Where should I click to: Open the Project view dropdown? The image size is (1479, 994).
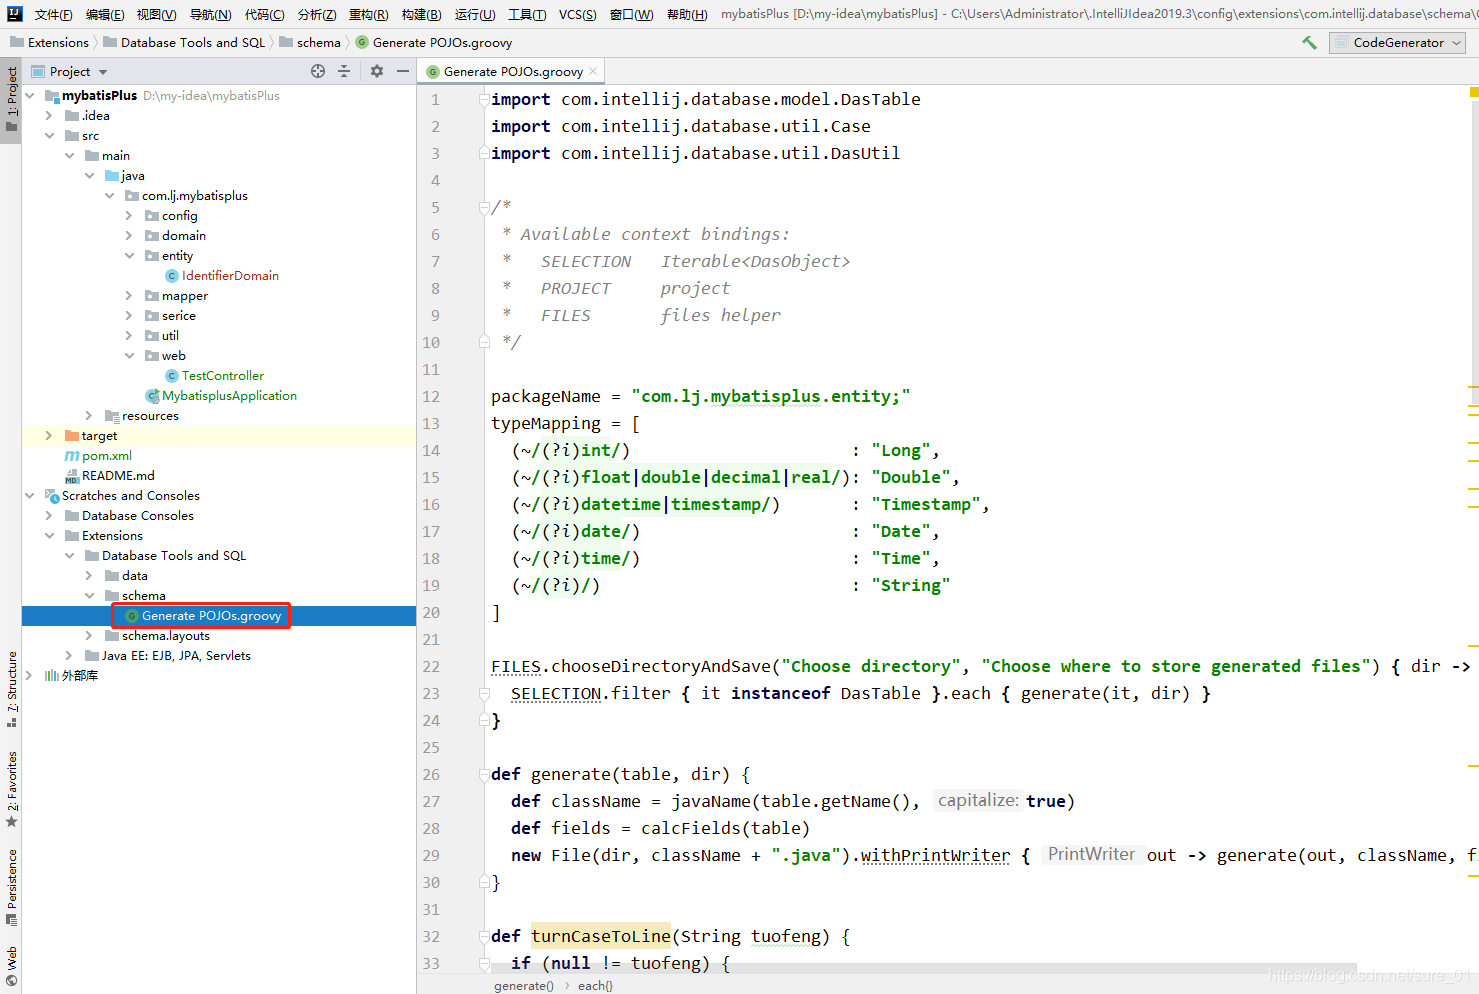tap(69, 72)
